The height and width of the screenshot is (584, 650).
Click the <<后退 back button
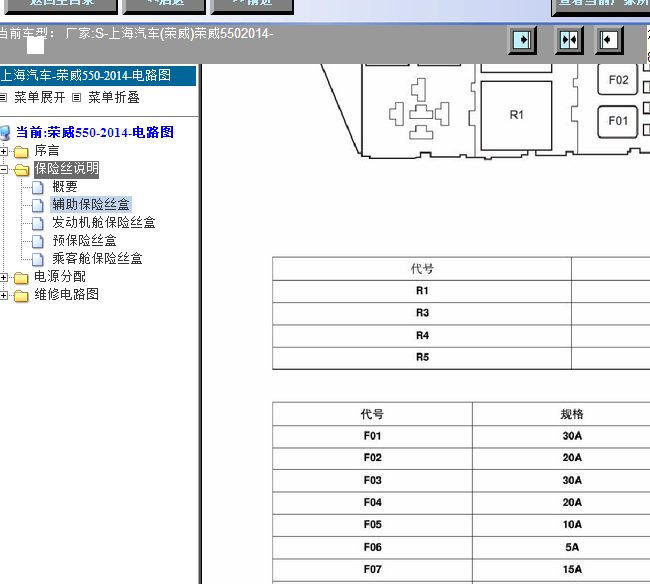[x=165, y=6]
